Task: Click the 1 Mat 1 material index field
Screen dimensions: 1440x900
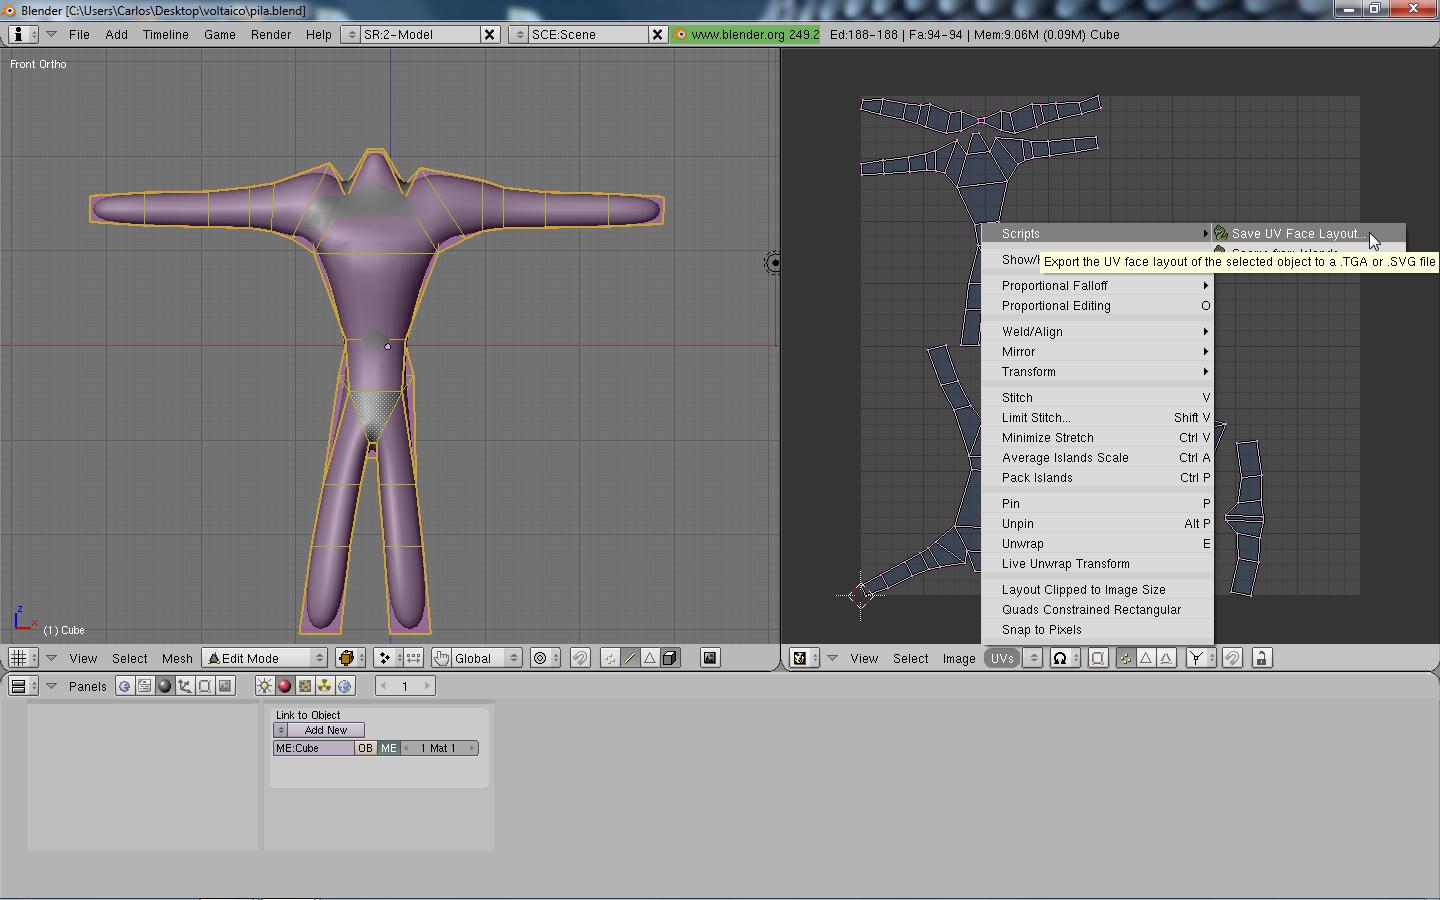Action: click(x=439, y=748)
